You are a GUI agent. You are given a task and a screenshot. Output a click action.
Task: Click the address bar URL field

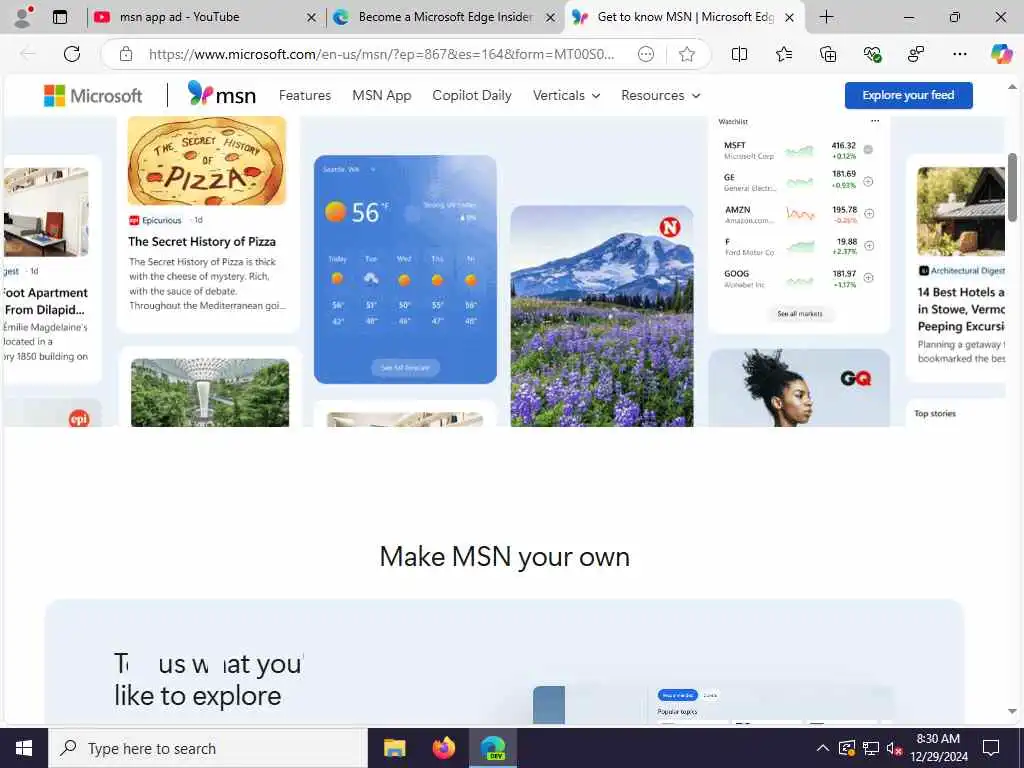tap(381, 54)
